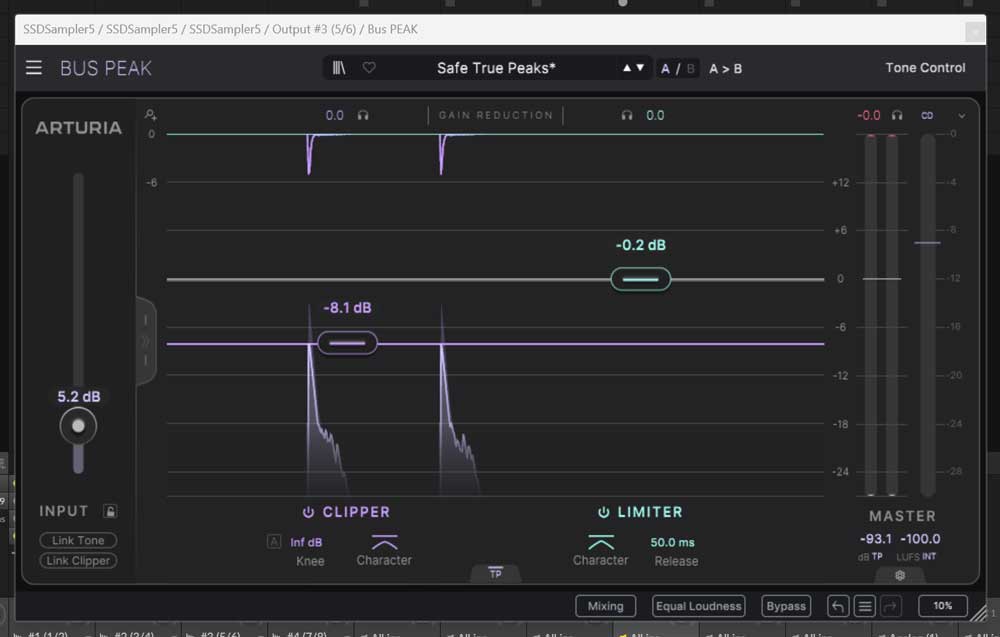Click the Equal Loudness button
This screenshot has height=637, width=1000.
pos(698,606)
